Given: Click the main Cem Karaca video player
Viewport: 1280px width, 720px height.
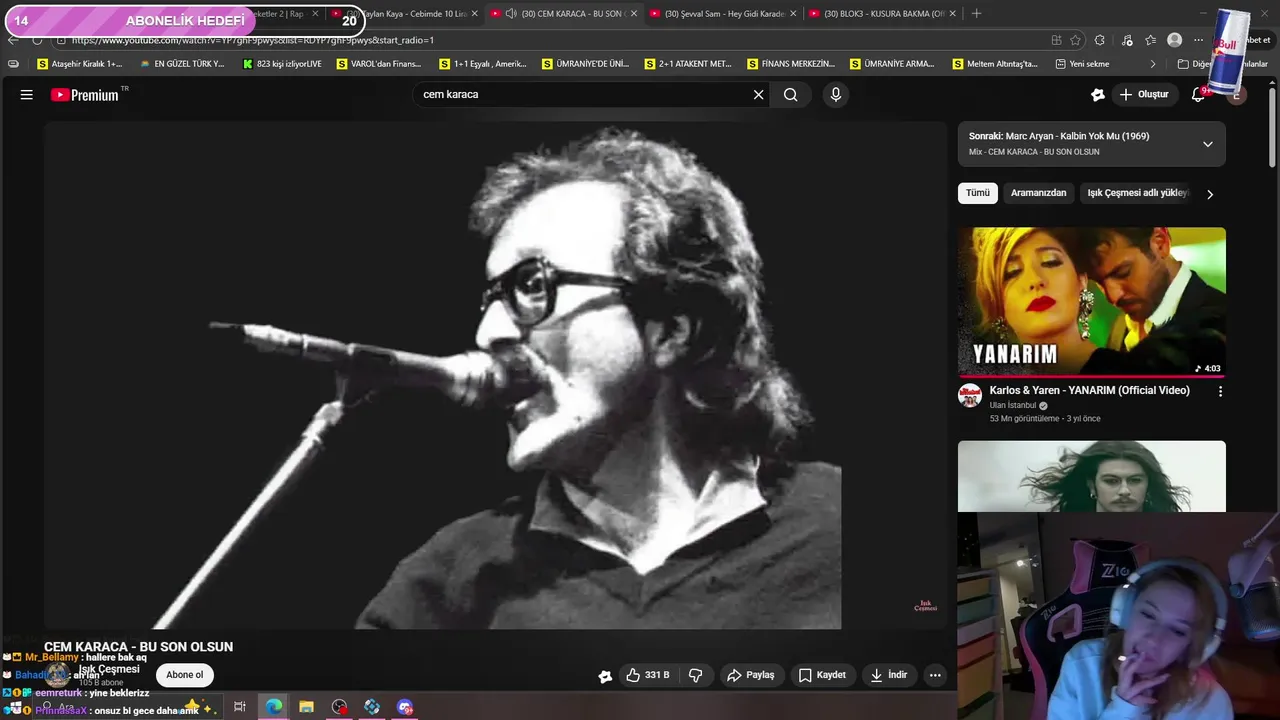Looking at the screenshot, I should (x=494, y=375).
